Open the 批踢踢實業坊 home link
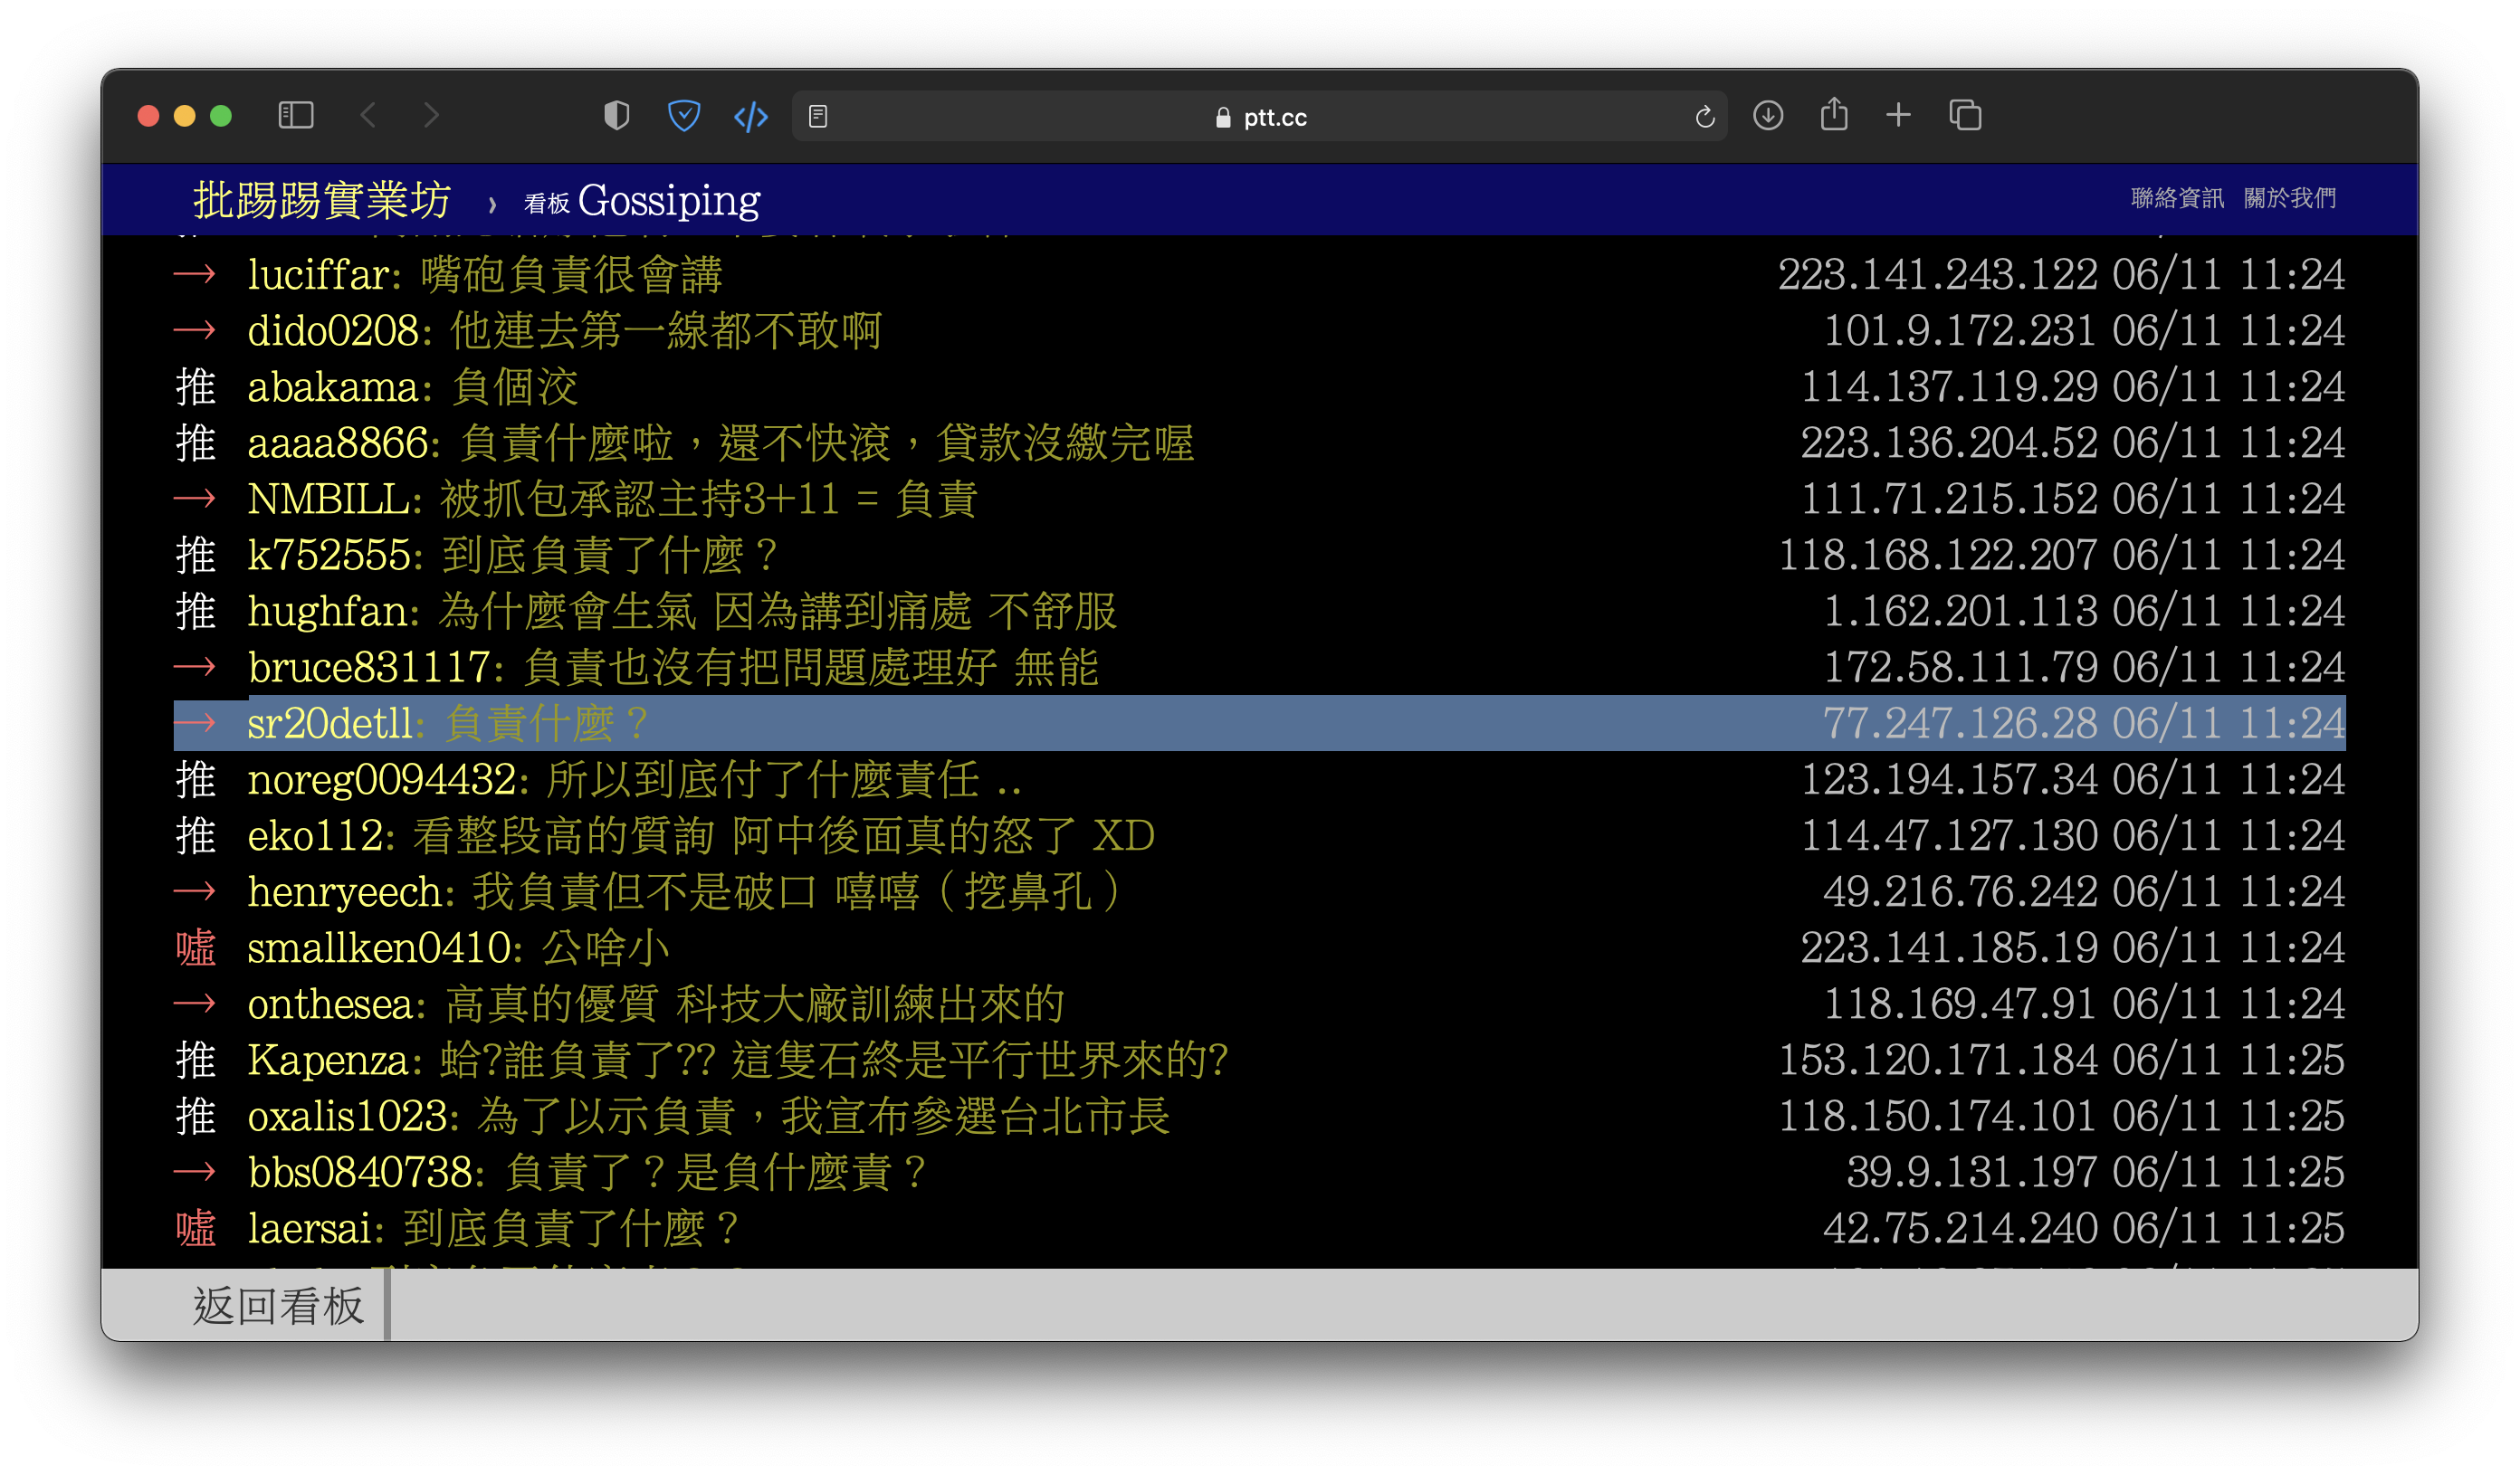Viewport: 2520px width, 1475px height. (x=322, y=200)
